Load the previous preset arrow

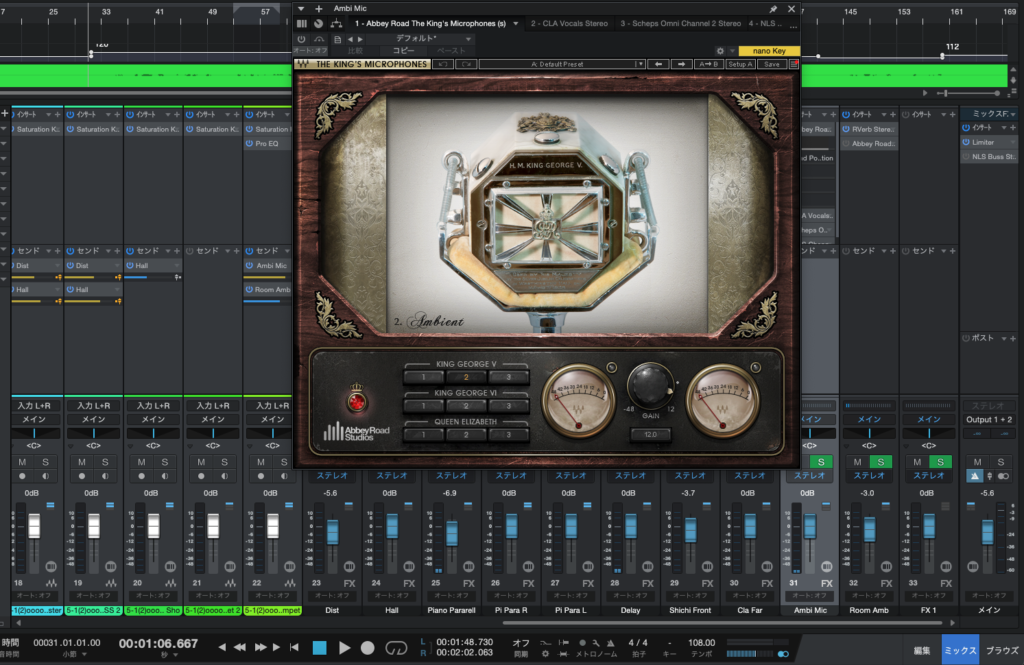click(350, 39)
